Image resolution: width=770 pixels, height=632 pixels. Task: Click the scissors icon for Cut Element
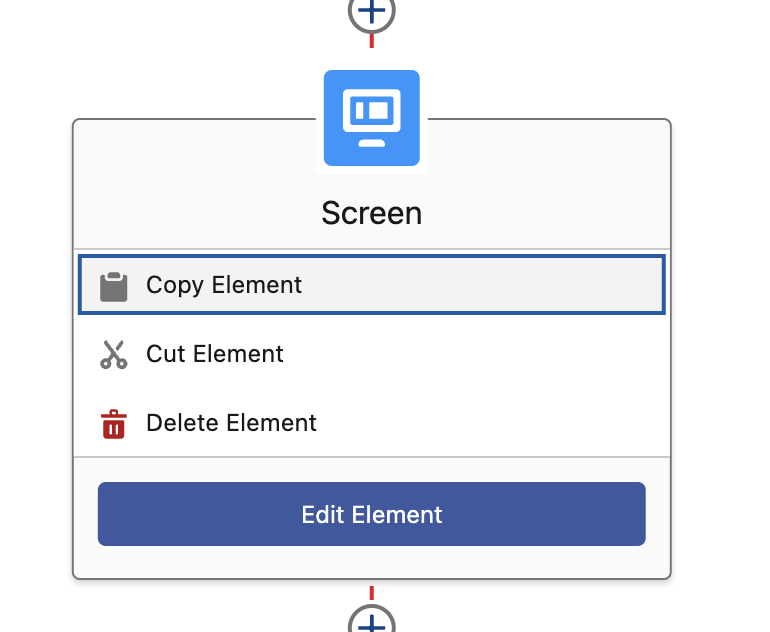click(114, 355)
